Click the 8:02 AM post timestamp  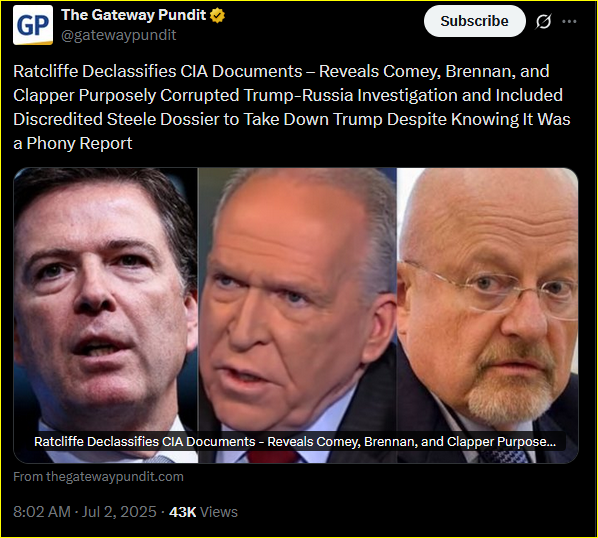pyautogui.click(x=42, y=512)
